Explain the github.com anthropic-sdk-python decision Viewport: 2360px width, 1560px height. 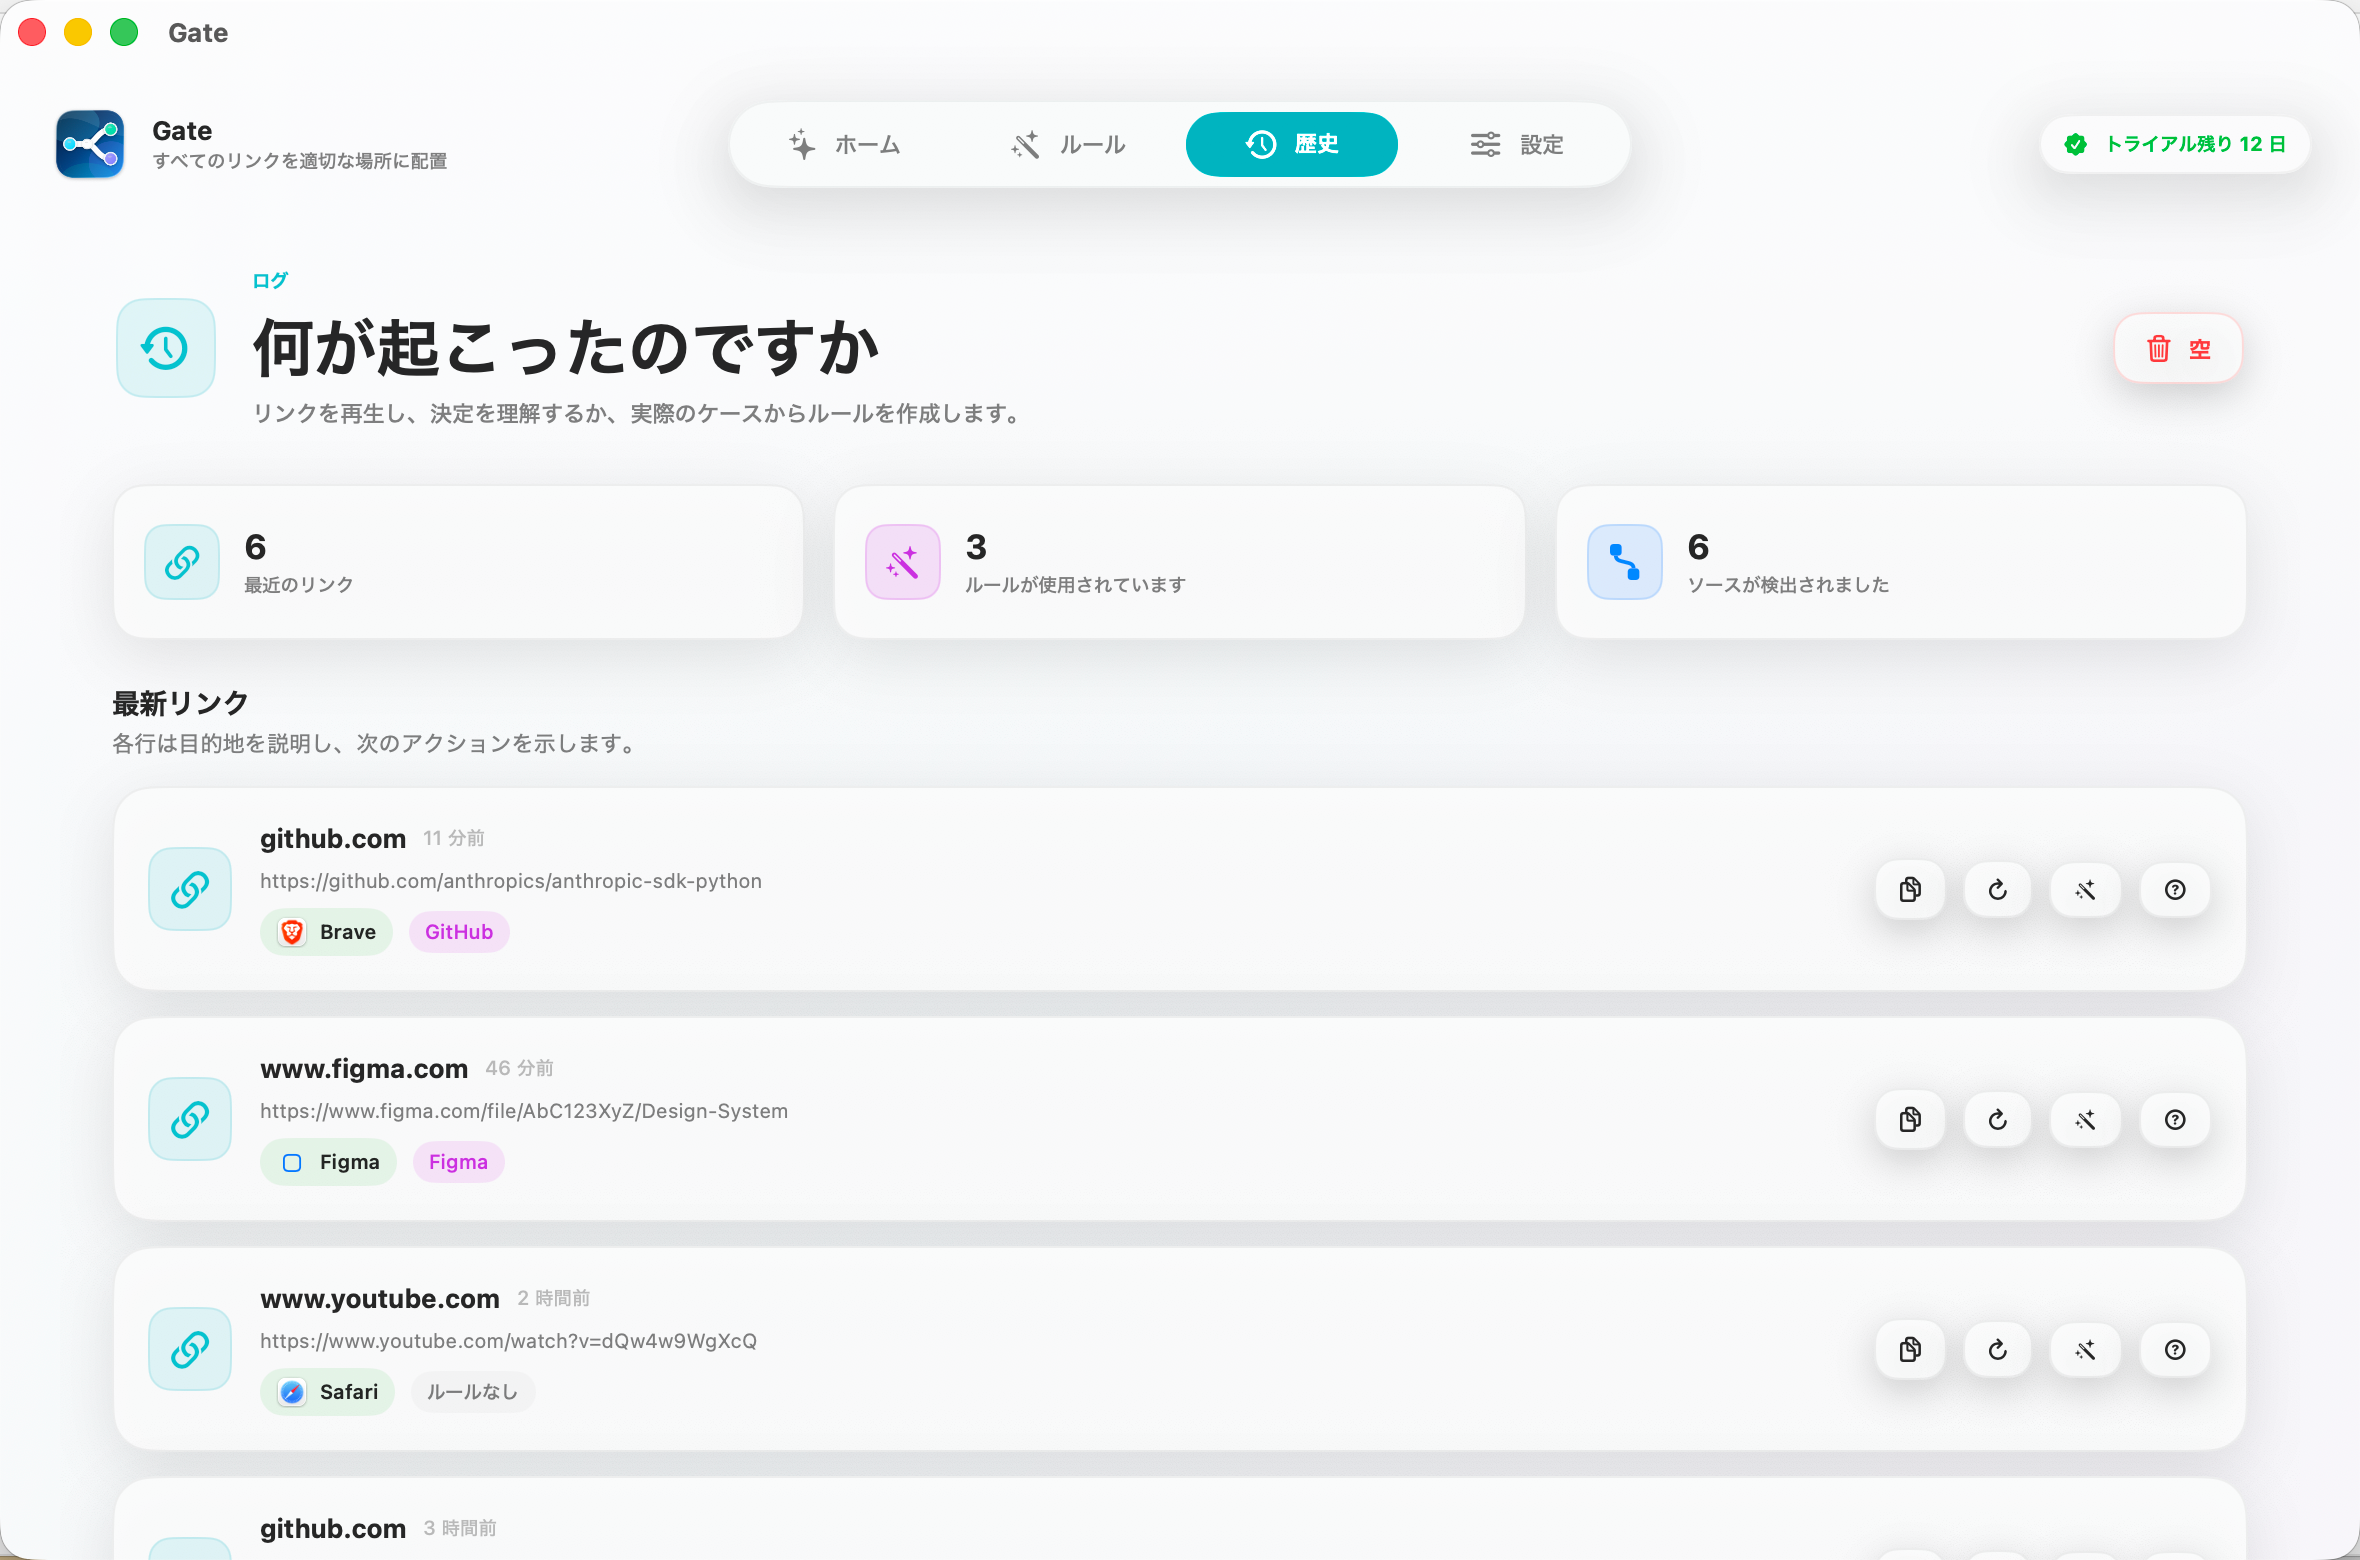click(2175, 890)
